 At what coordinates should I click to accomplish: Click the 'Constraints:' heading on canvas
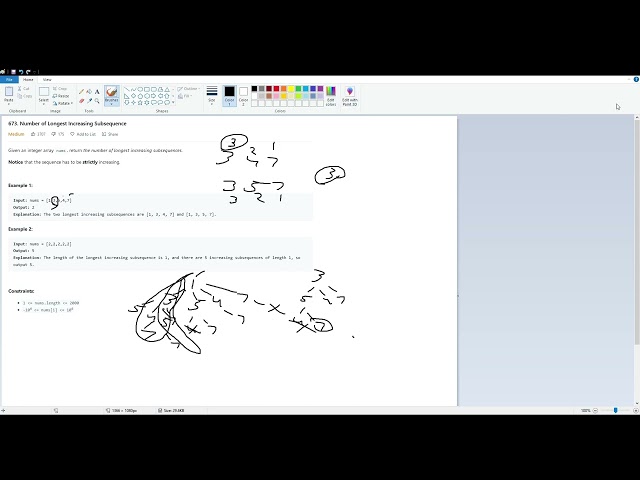21,291
